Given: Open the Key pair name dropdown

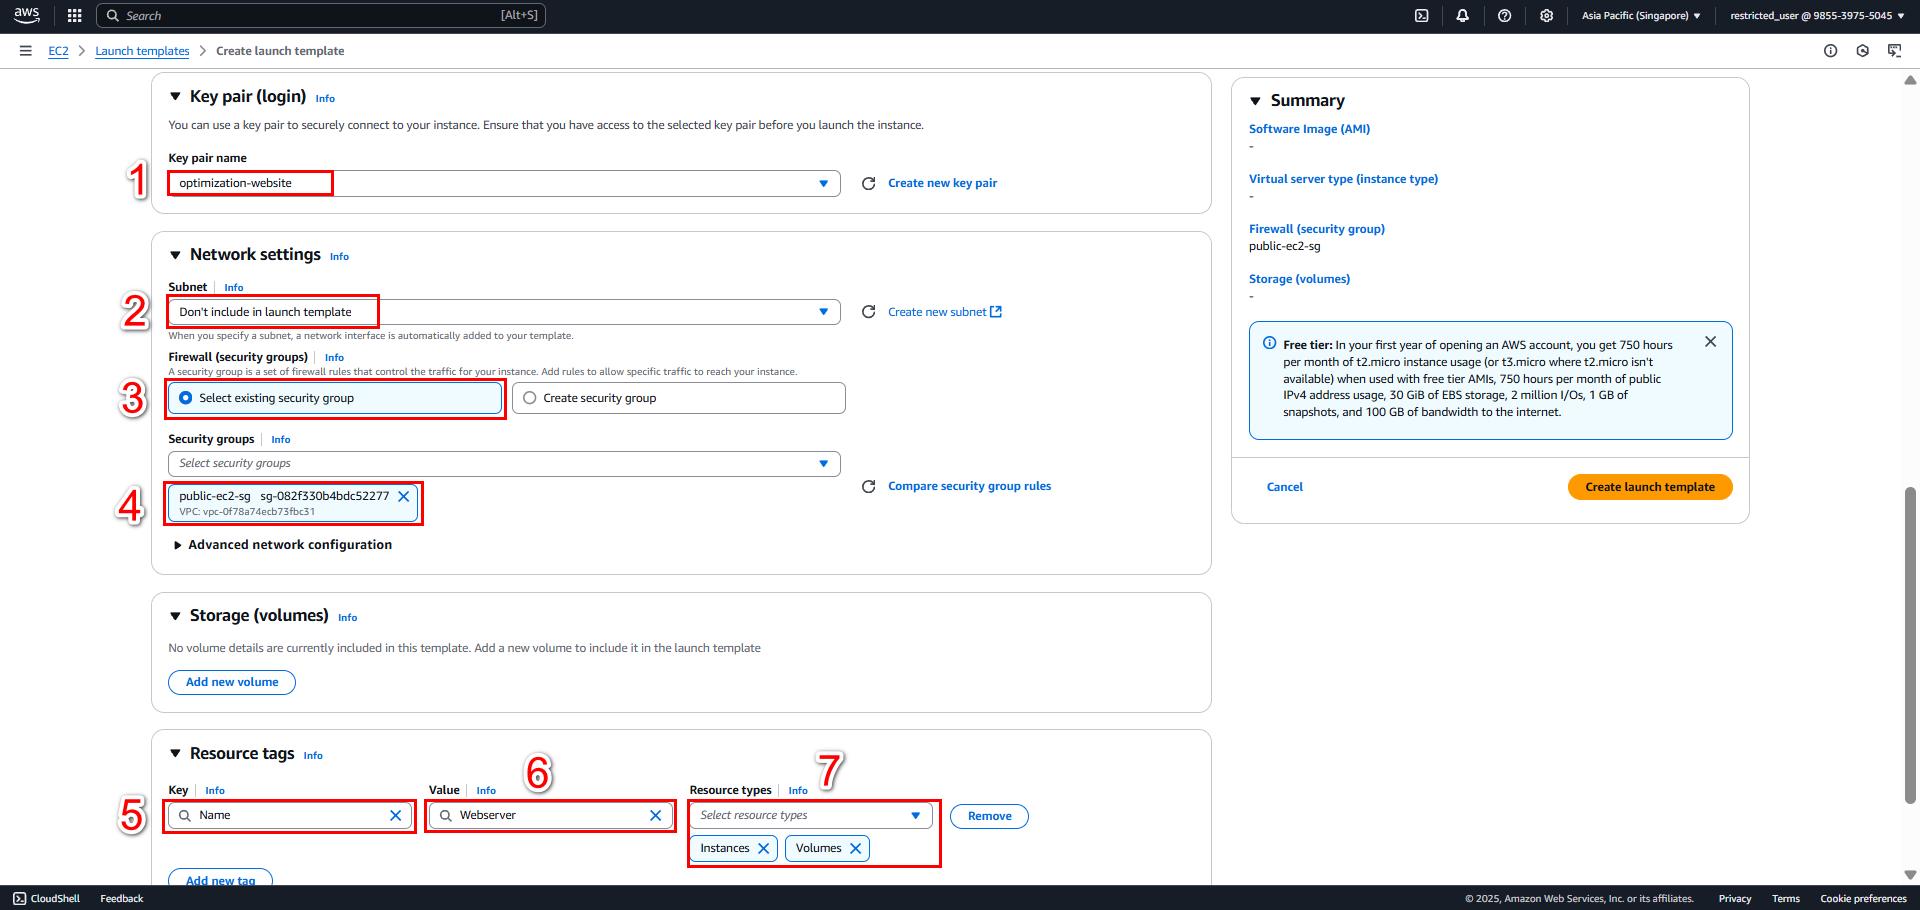Looking at the screenshot, I should tap(504, 183).
